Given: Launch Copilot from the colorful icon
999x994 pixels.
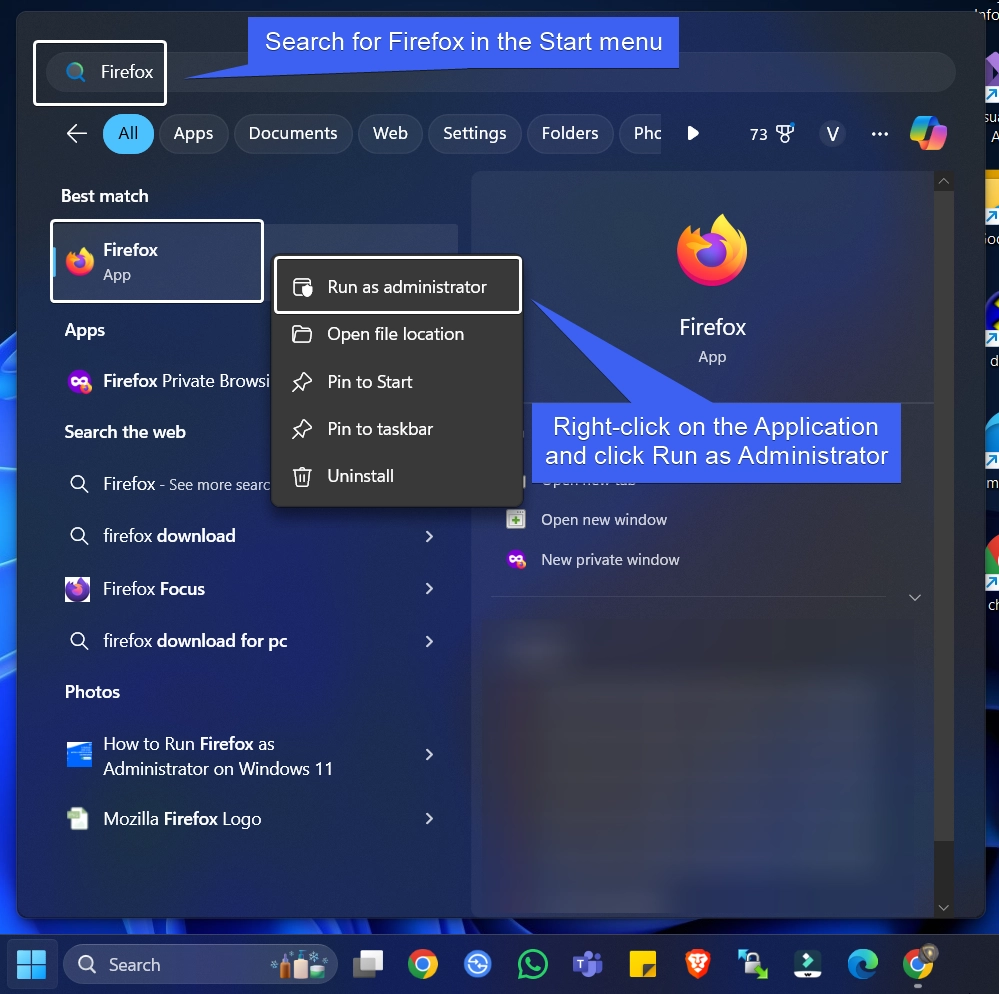Looking at the screenshot, I should pos(928,133).
